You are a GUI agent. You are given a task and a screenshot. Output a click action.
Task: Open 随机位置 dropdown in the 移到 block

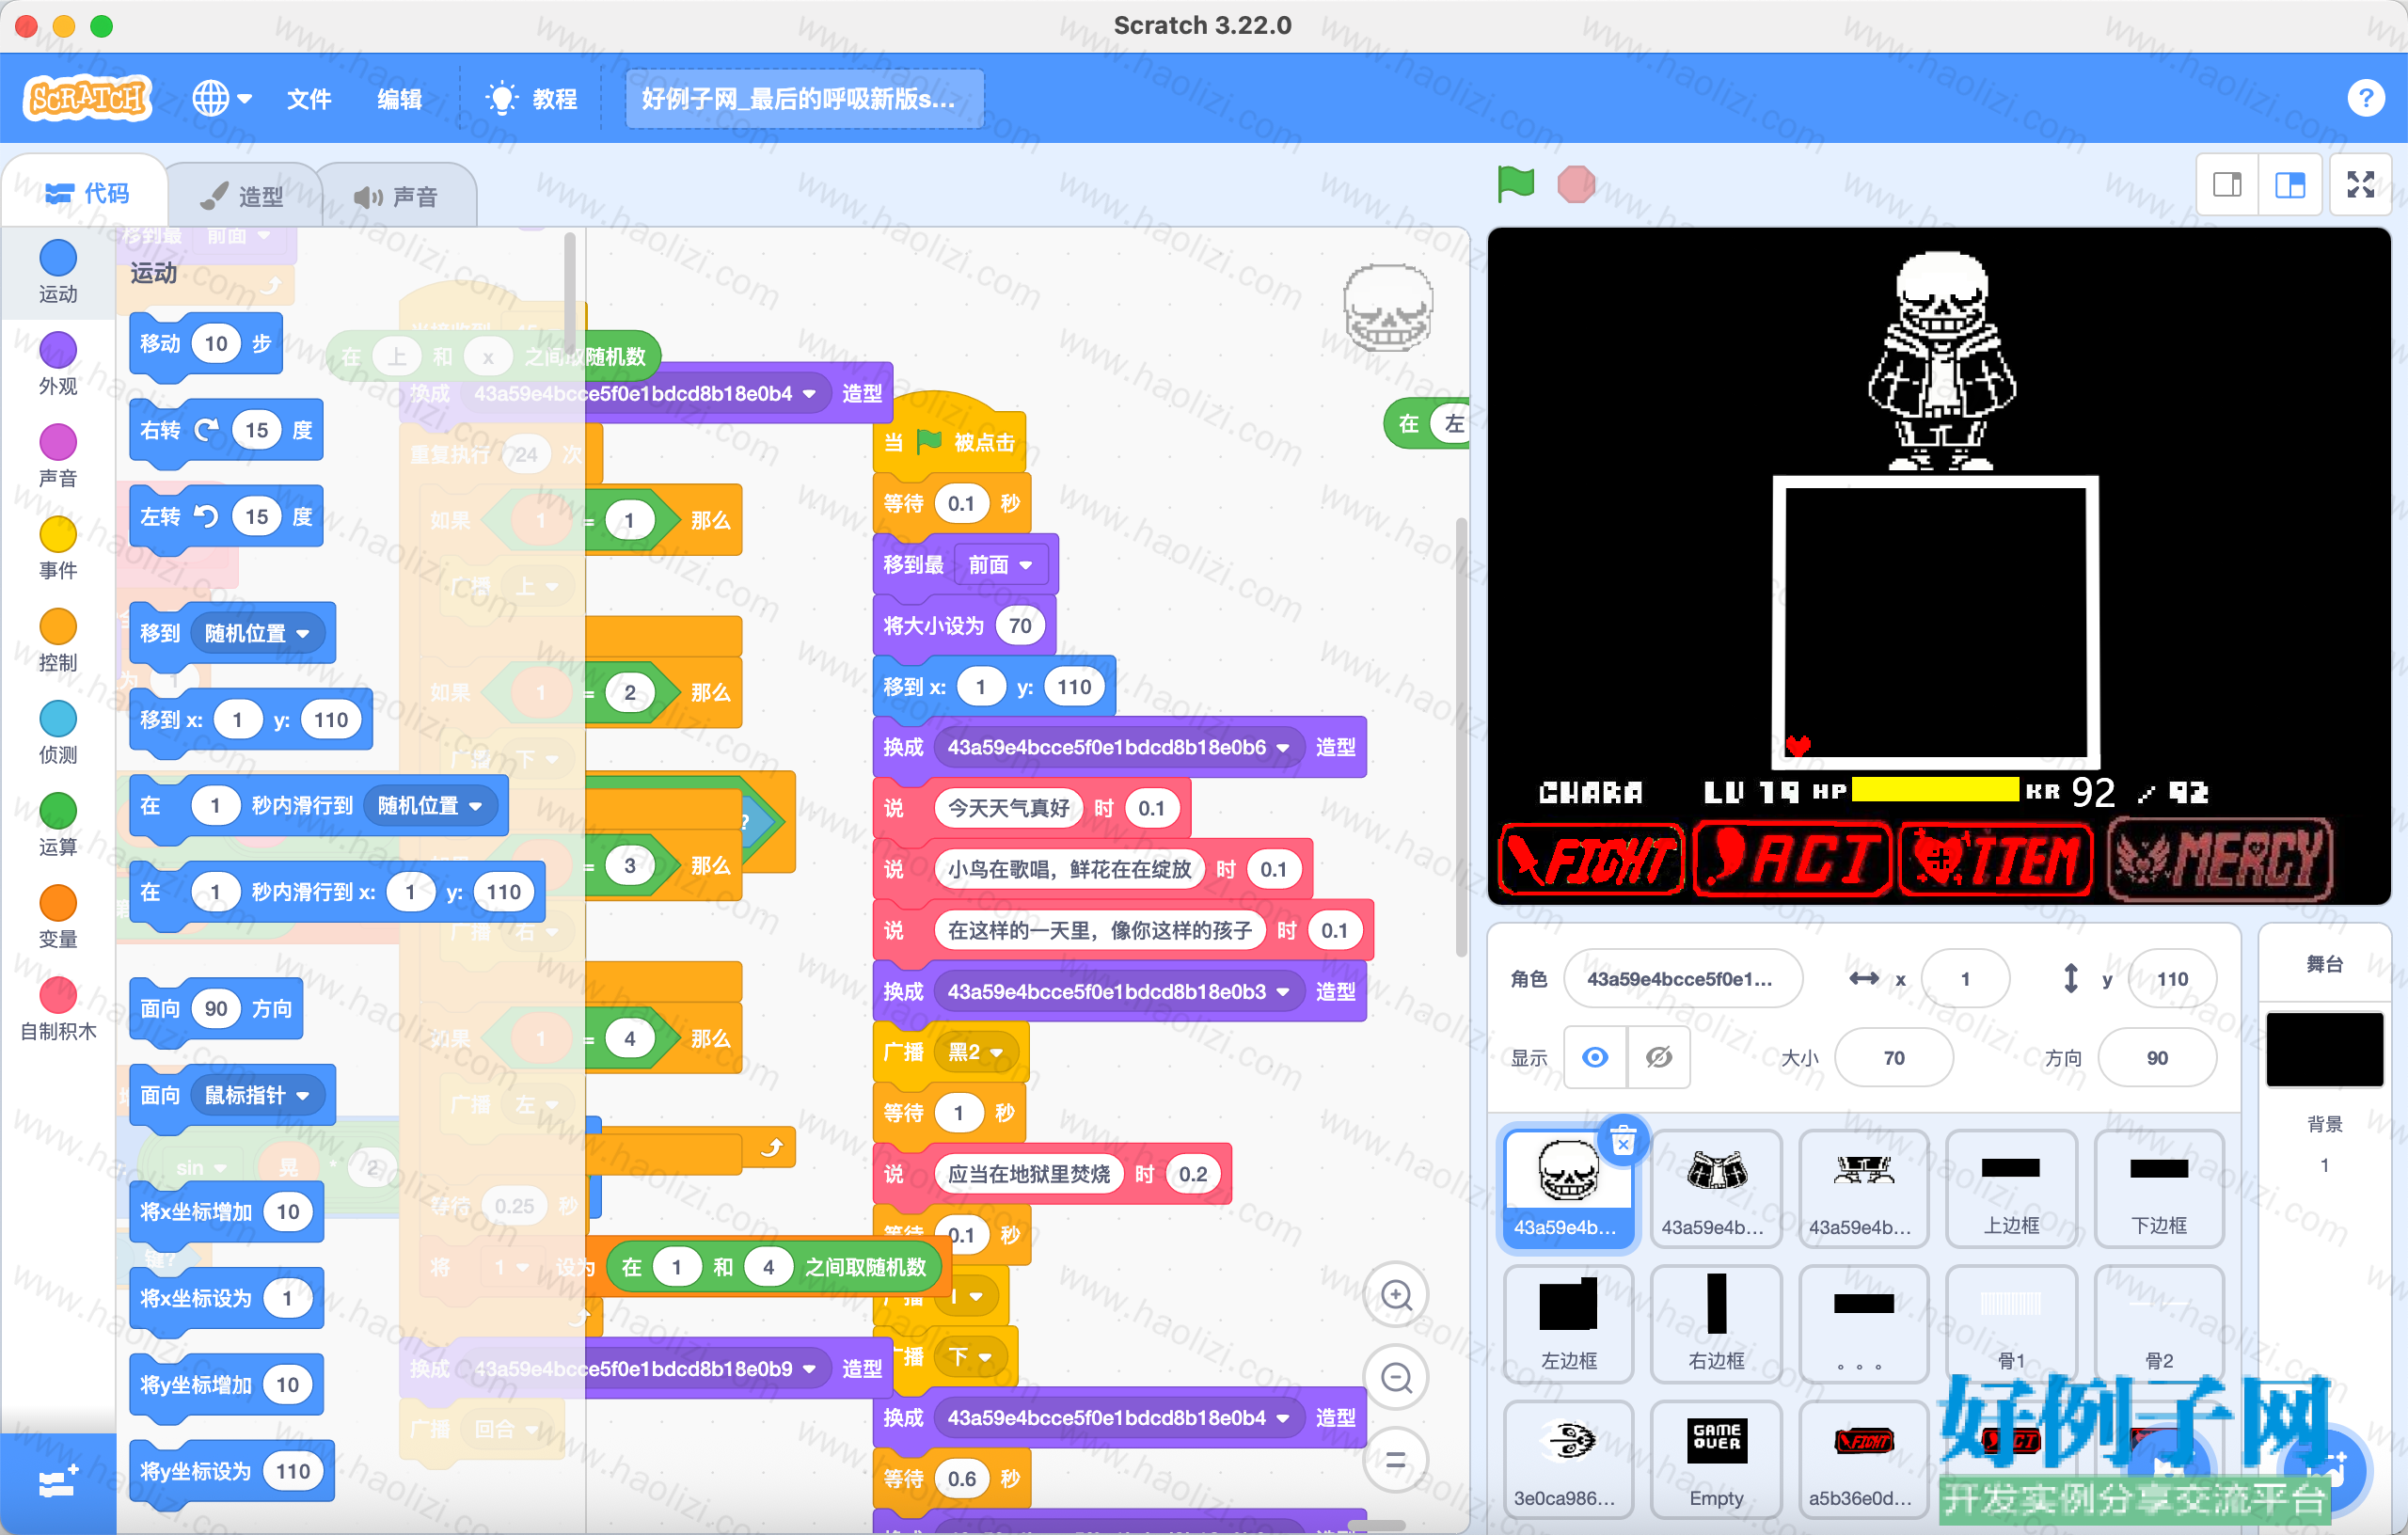(x=257, y=633)
